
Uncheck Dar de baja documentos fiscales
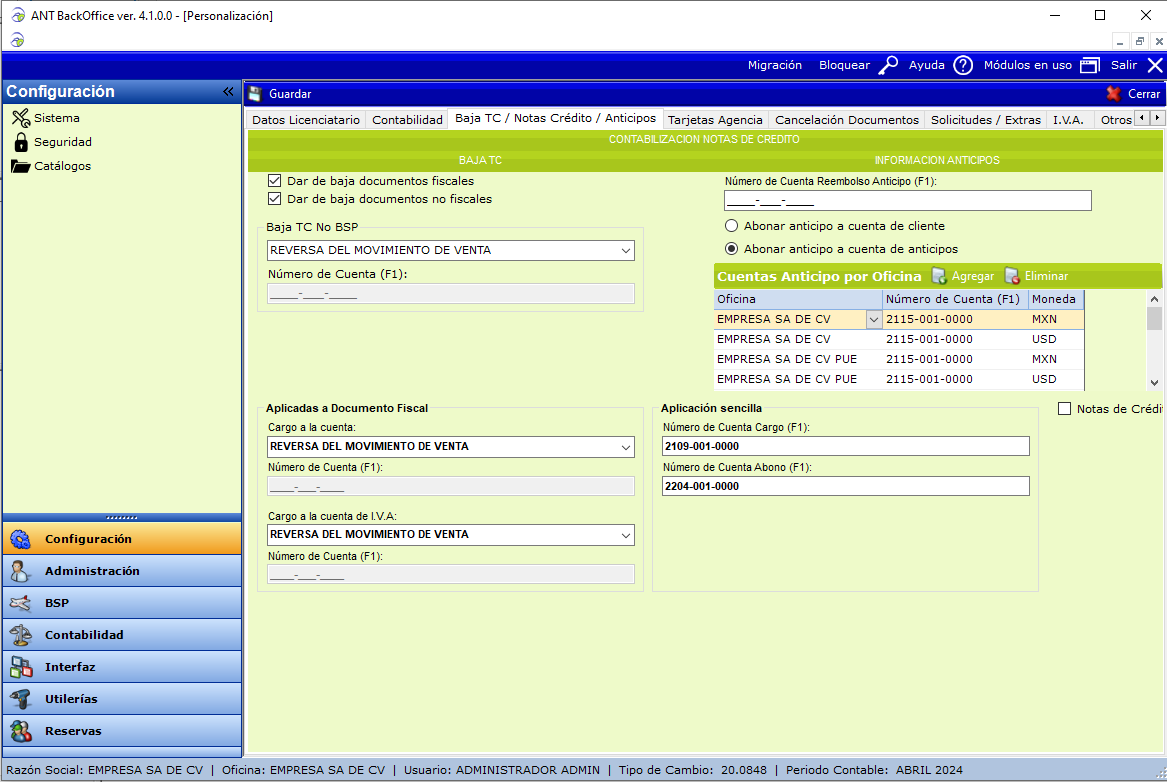pos(274,181)
